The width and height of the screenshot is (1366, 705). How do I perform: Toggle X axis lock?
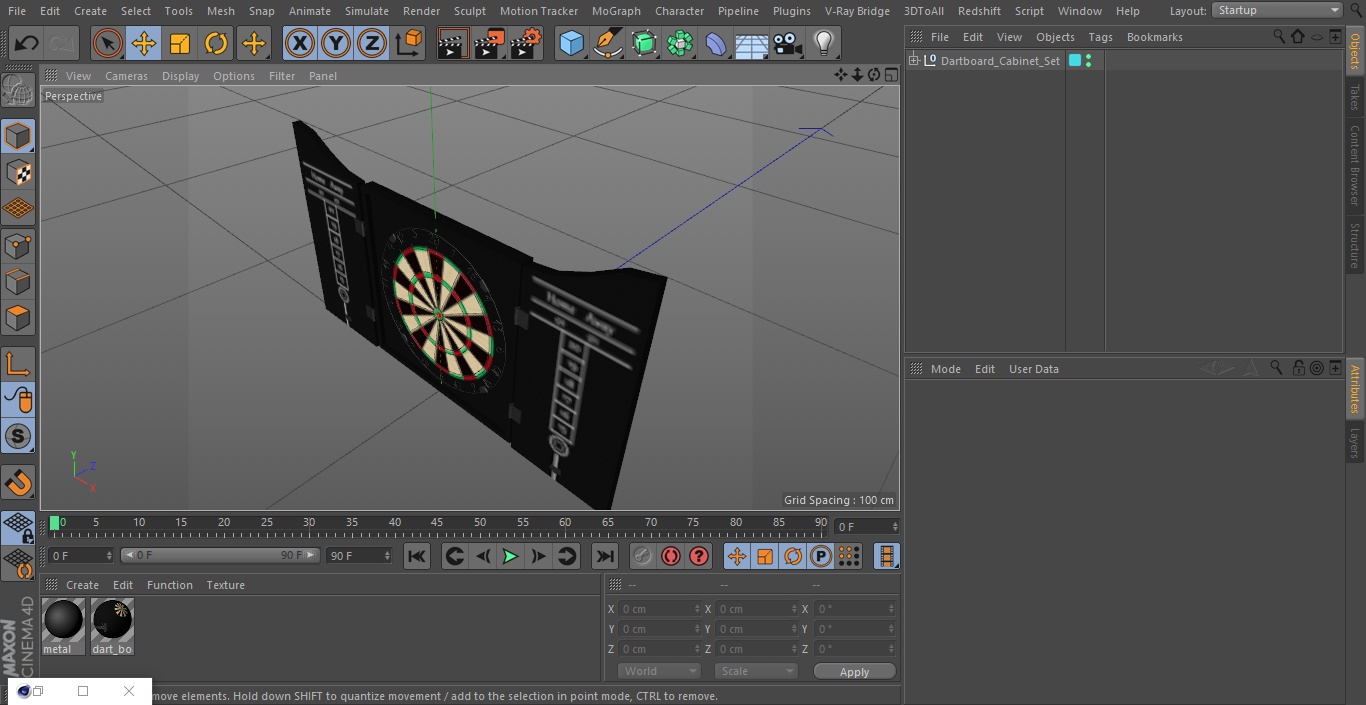pos(299,43)
